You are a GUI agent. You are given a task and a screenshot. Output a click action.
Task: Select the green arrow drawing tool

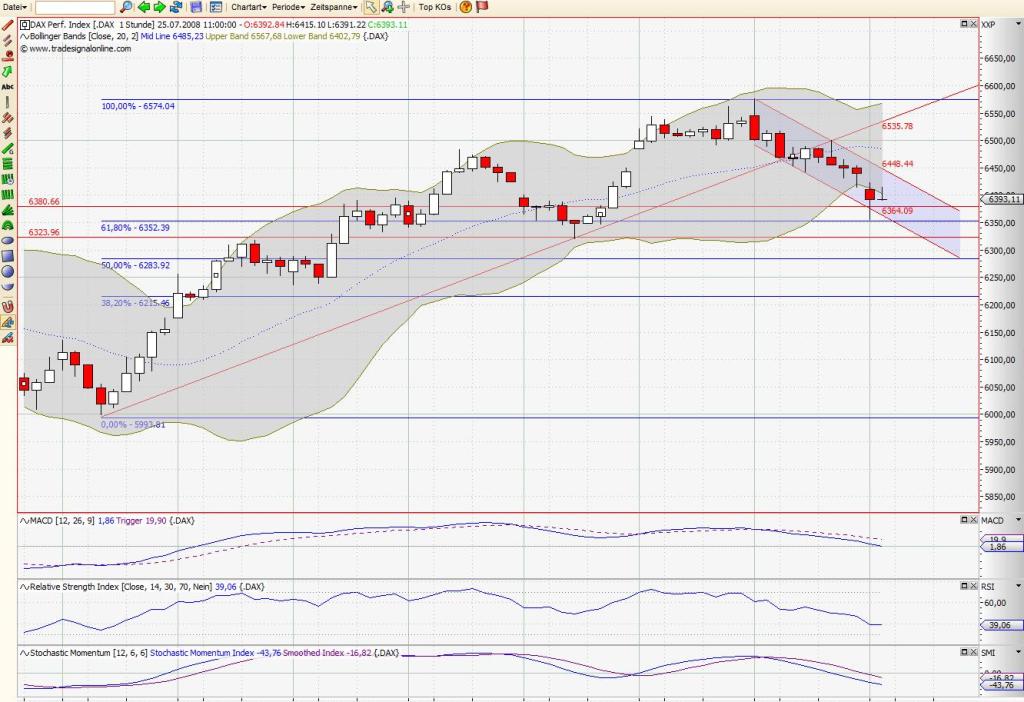click(x=8, y=71)
